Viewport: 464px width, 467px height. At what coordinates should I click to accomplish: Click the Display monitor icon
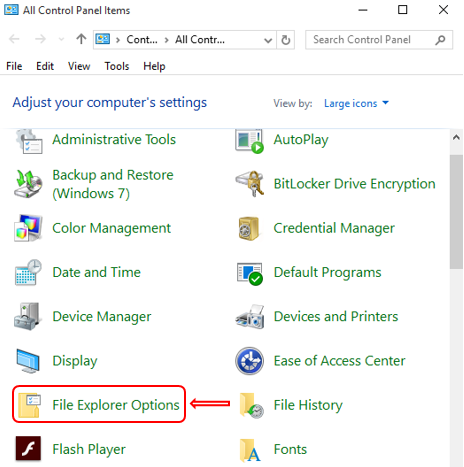[x=28, y=361]
